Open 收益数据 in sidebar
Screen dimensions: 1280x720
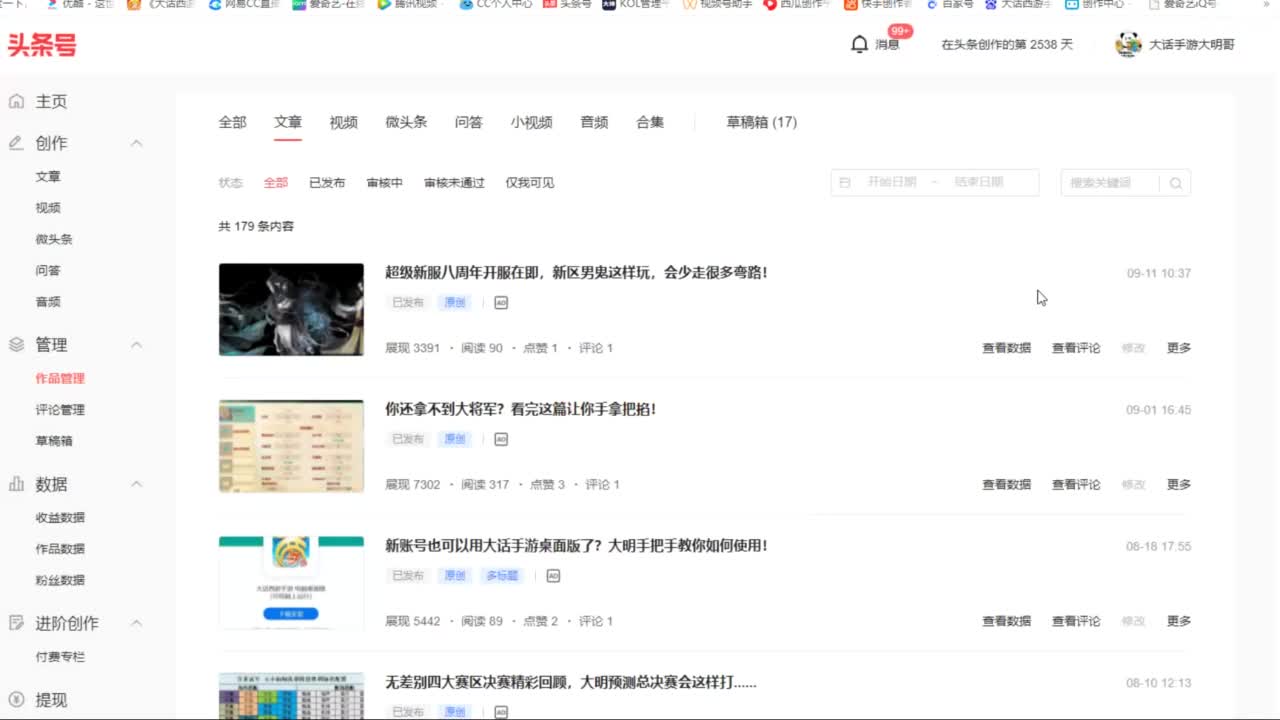pyautogui.click(x=60, y=518)
